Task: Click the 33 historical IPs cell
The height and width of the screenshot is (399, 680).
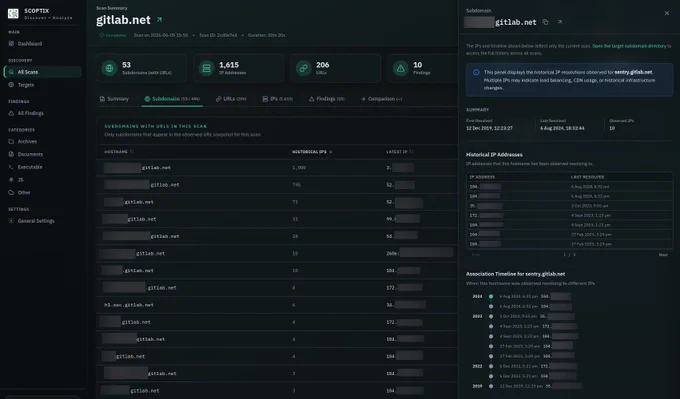Action: click(x=295, y=219)
